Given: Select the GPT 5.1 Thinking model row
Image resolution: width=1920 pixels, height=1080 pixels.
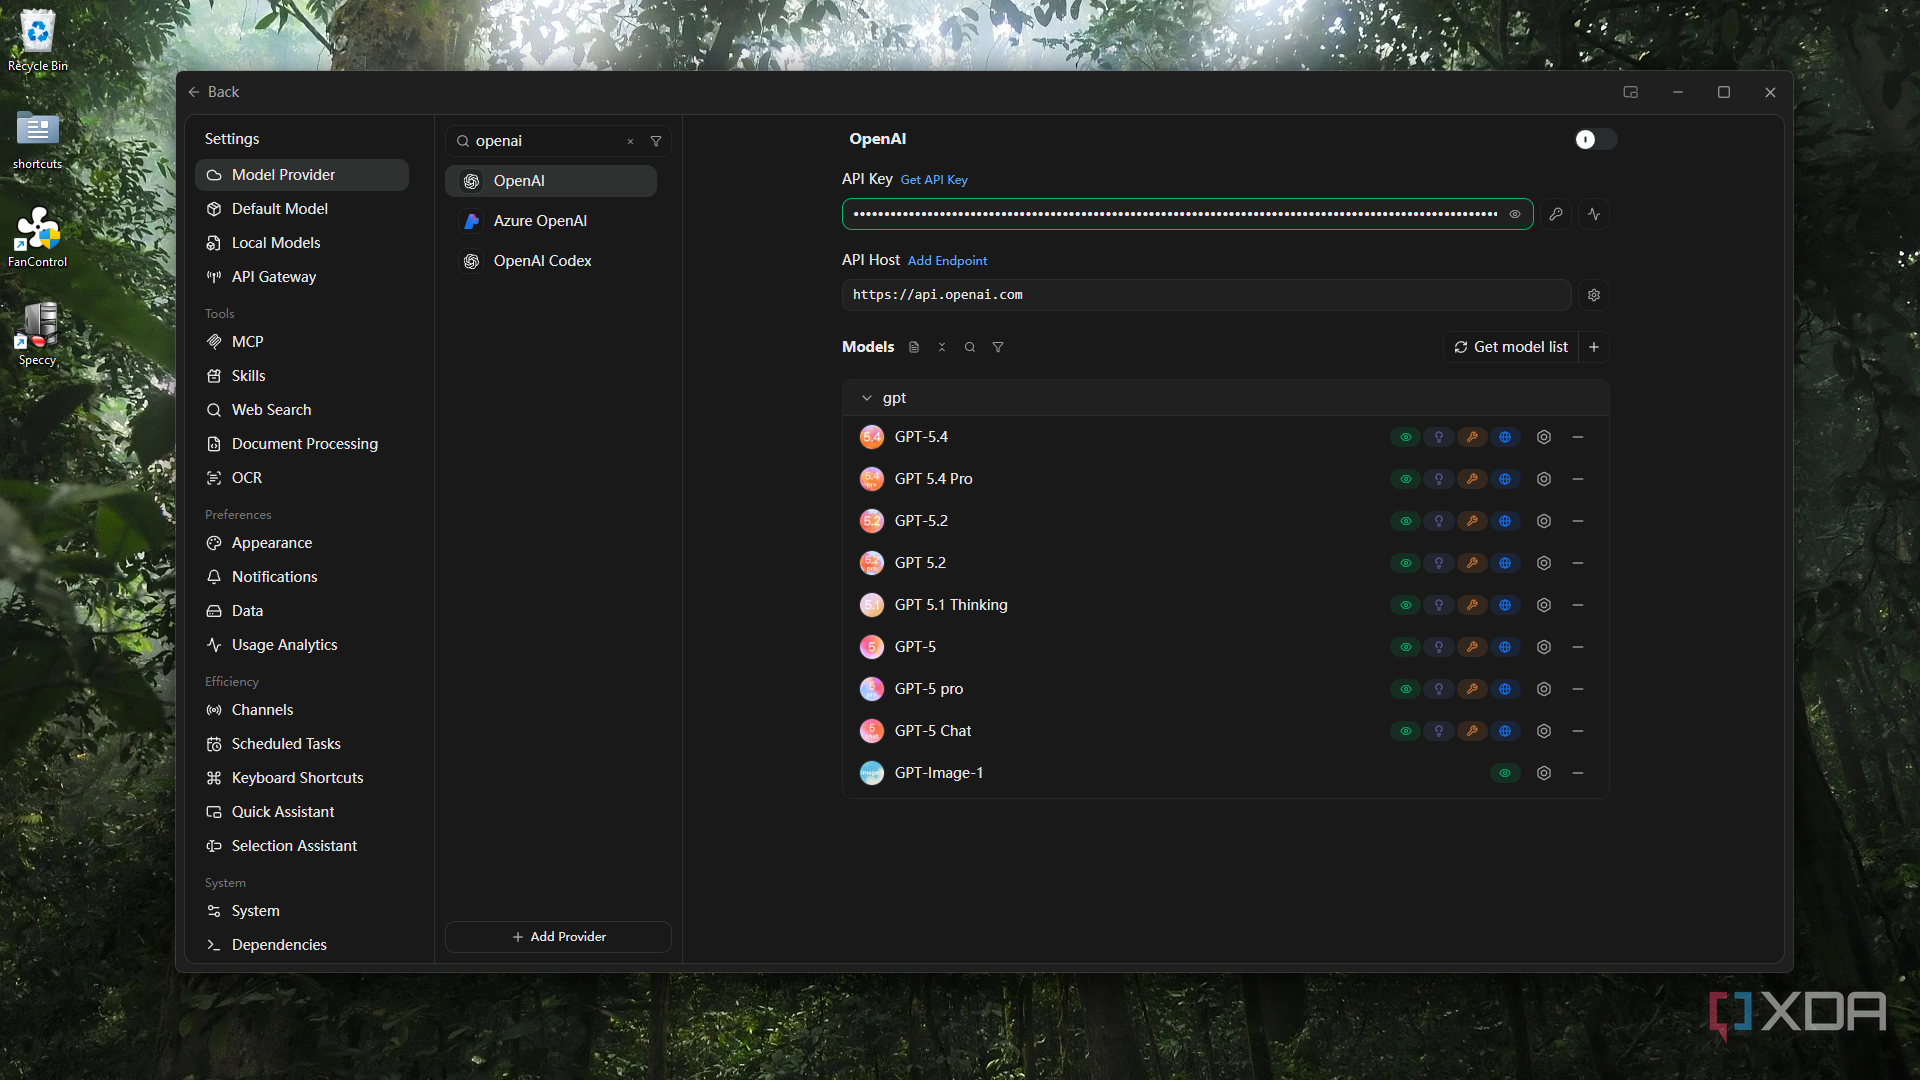Looking at the screenshot, I should click(x=1225, y=605).
